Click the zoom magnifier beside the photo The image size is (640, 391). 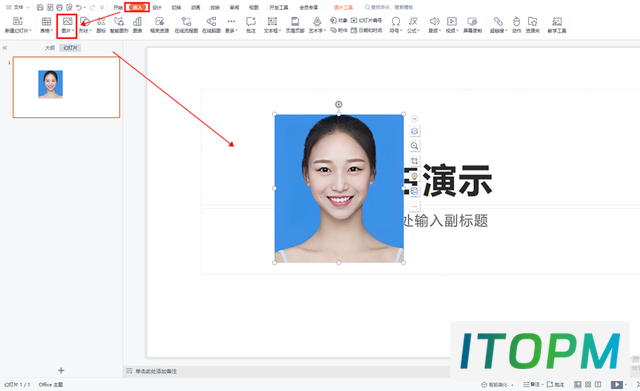(414, 146)
